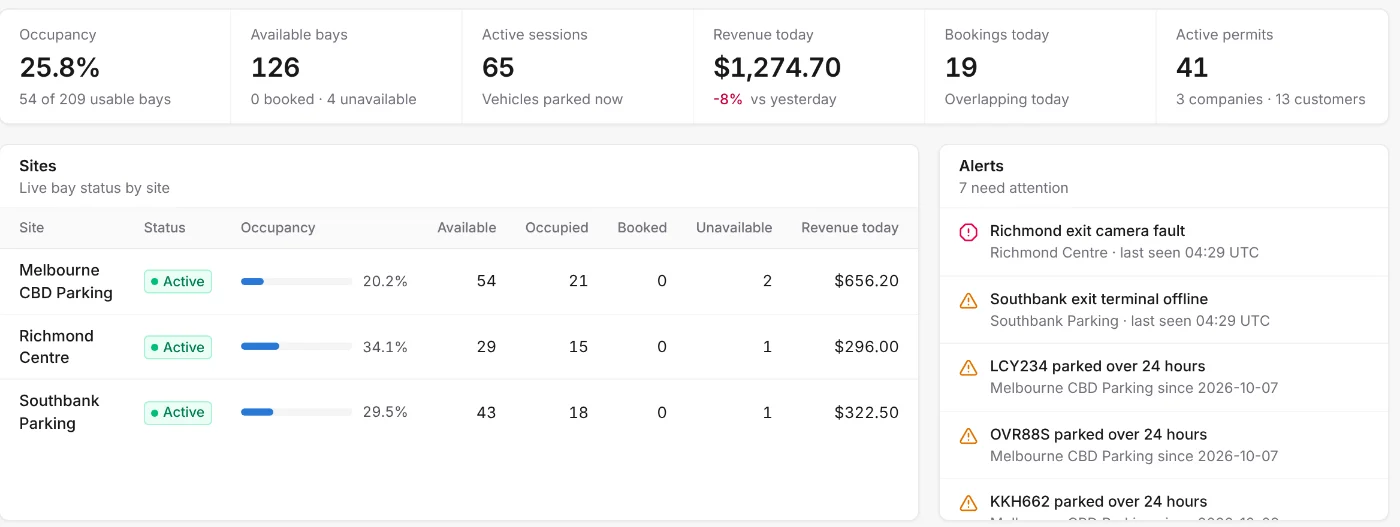Open the Southbank Parking site row

click(459, 412)
